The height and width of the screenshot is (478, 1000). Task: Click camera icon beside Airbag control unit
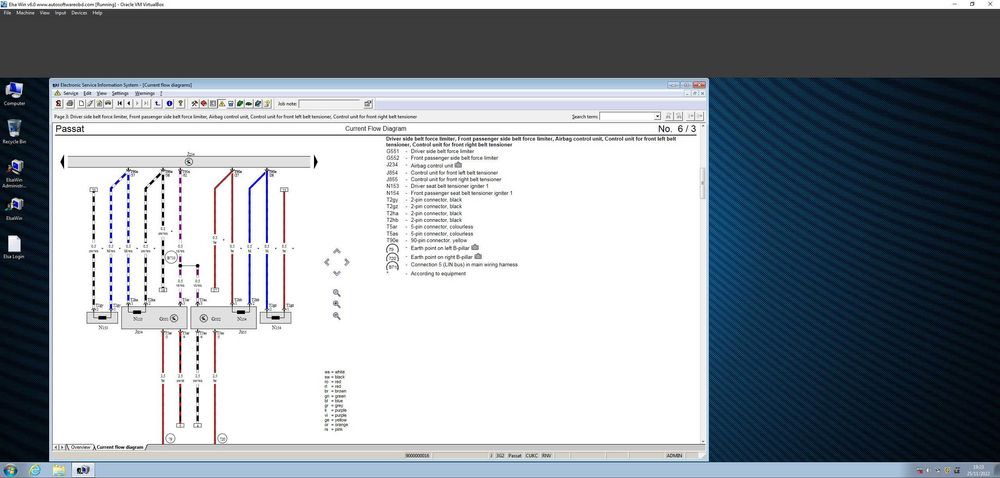(458, 164)
